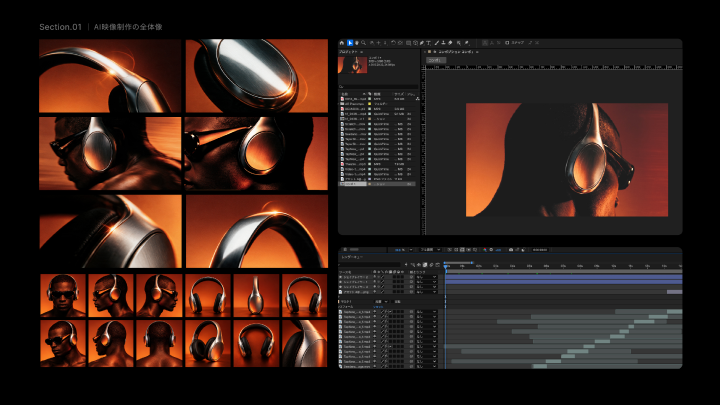Click the reset exposure icon below the viewer
Image resolution: width=720 pixels, height=405 pixels.
(x=491, y=250)
